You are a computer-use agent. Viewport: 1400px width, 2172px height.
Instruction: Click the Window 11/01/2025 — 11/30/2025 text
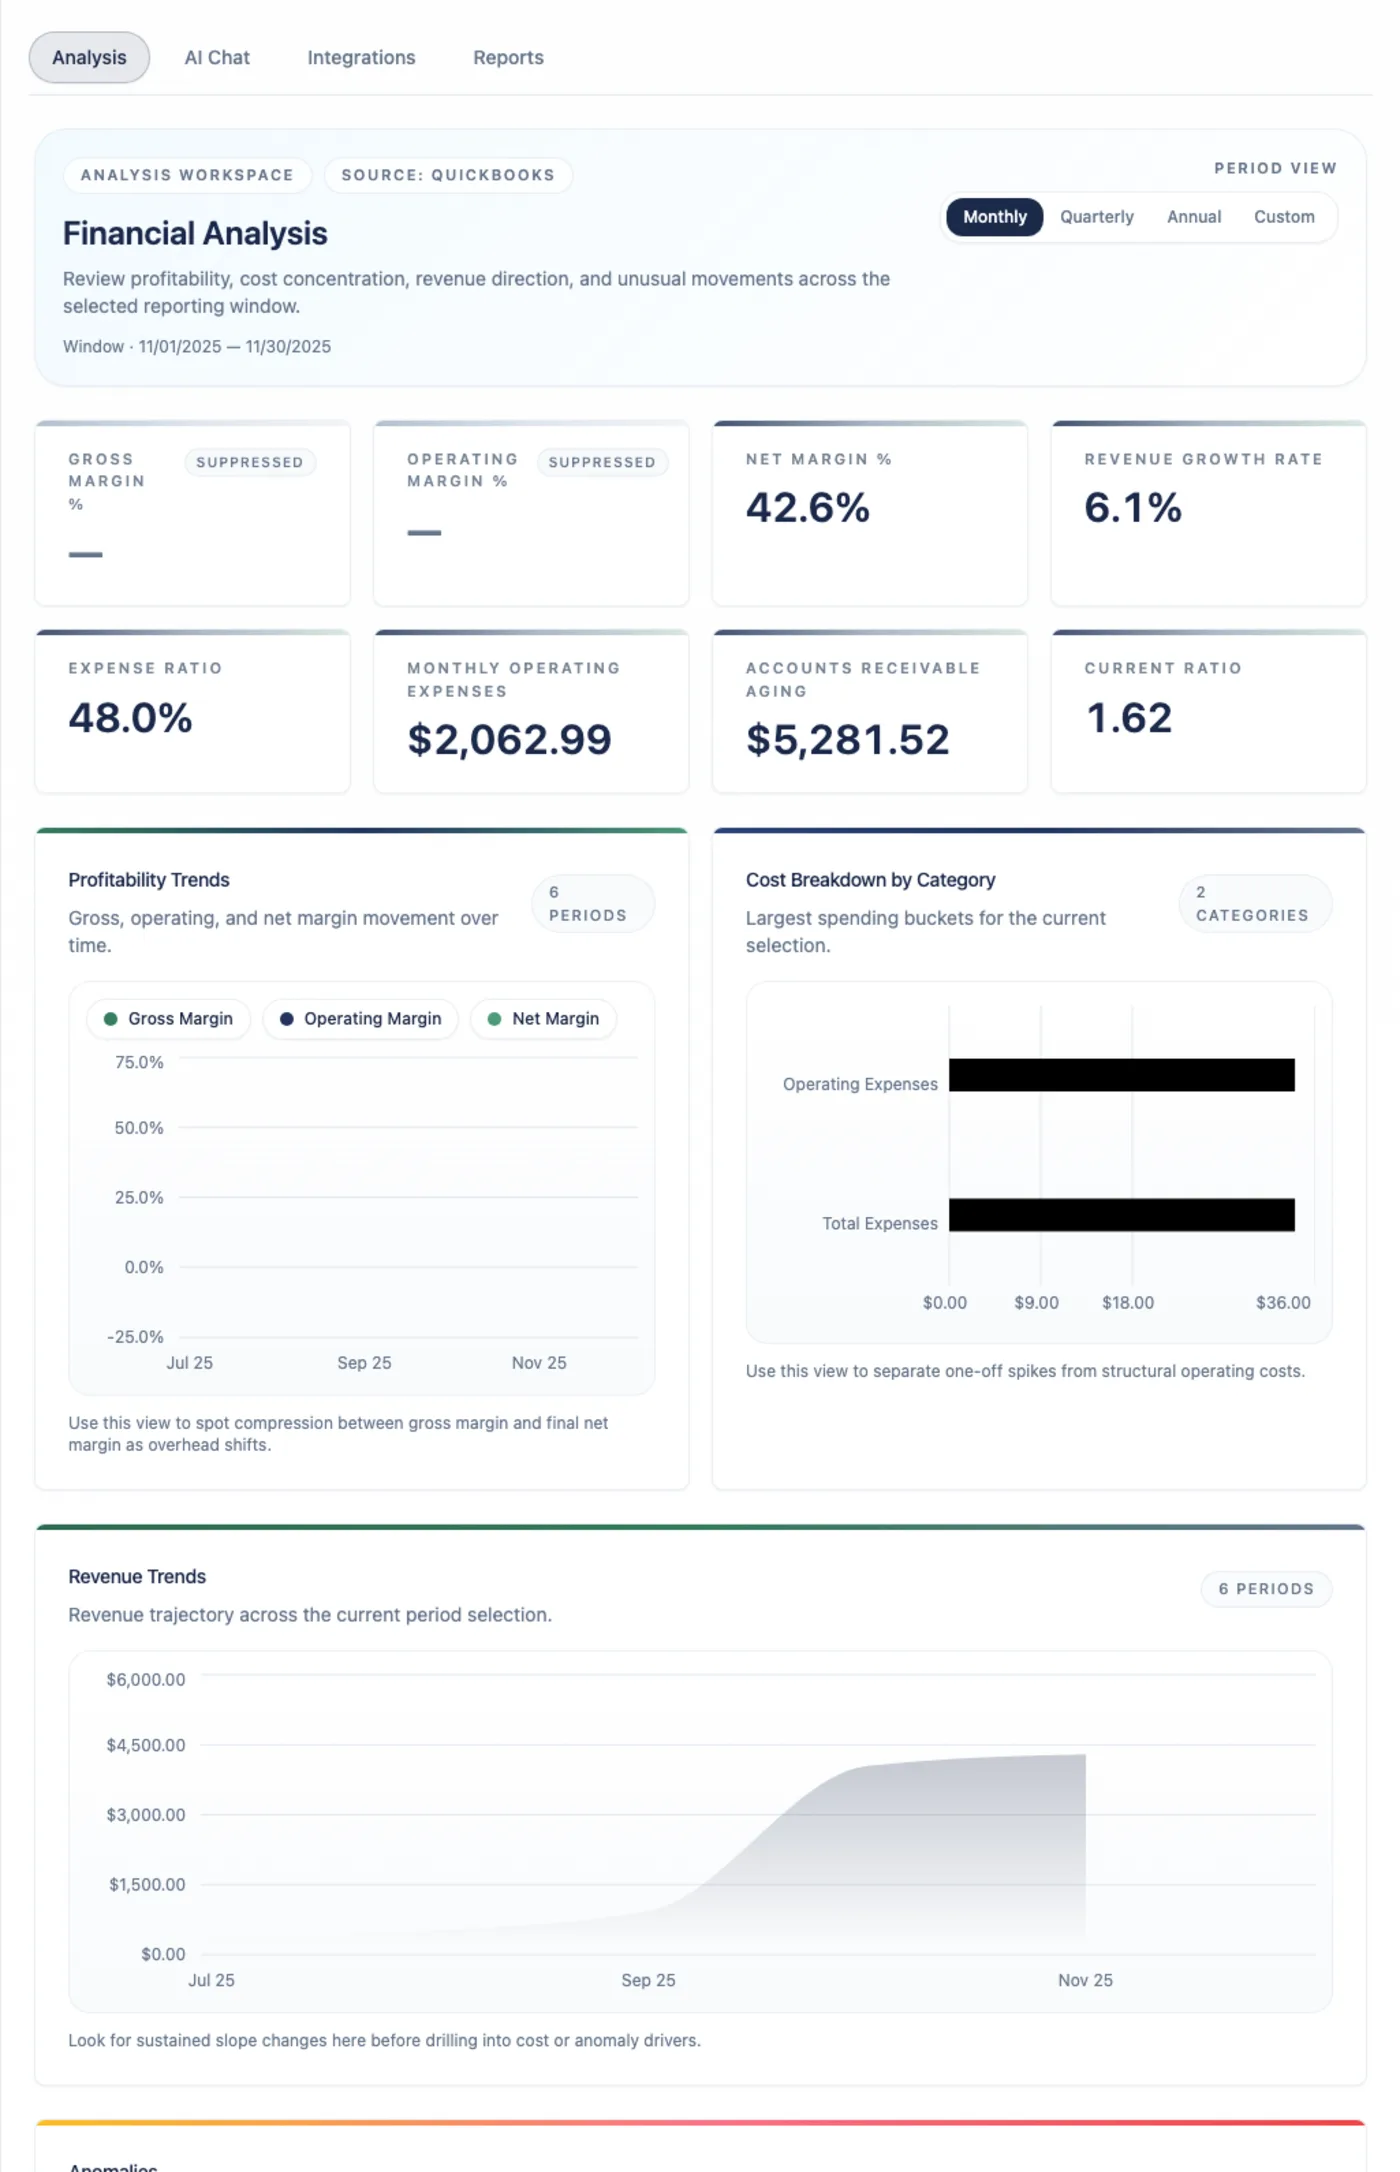[x=197, y=347]
